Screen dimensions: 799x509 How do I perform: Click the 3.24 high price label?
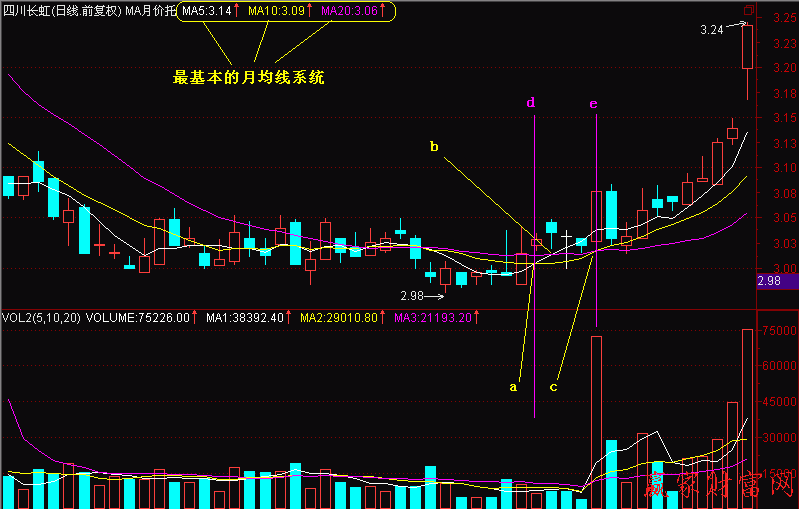(712, 30)
